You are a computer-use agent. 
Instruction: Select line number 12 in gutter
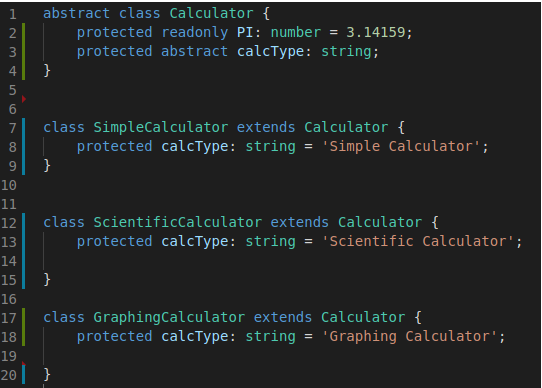point(9,223)
